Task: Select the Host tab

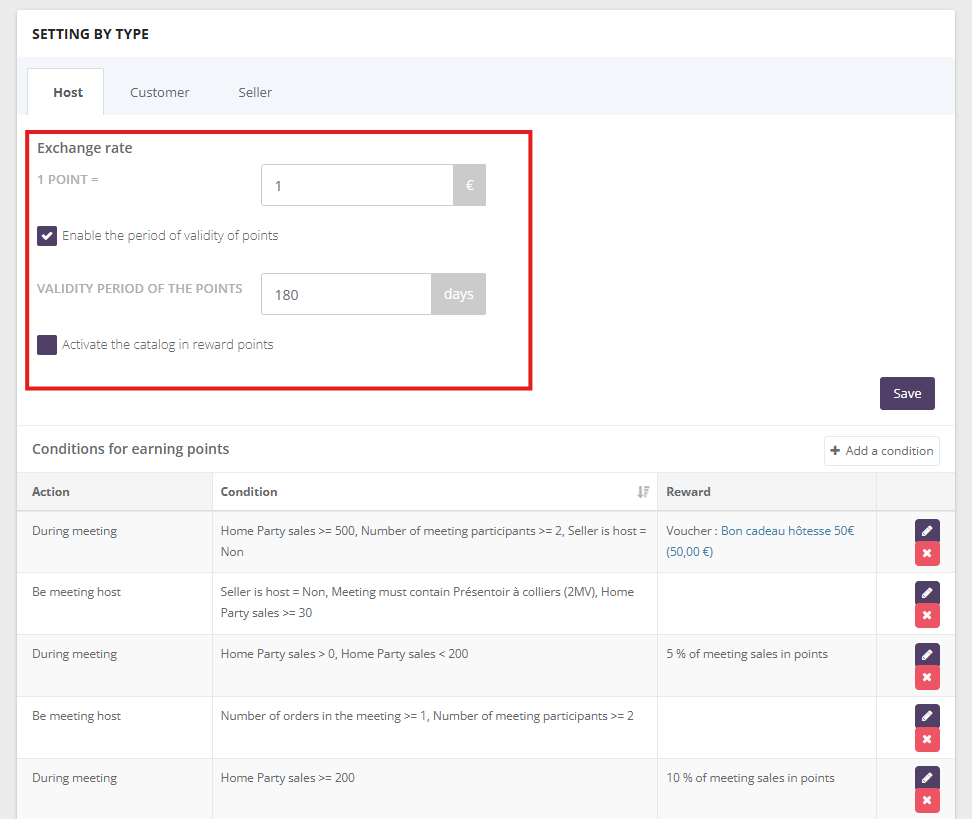Action: (68, 92)
